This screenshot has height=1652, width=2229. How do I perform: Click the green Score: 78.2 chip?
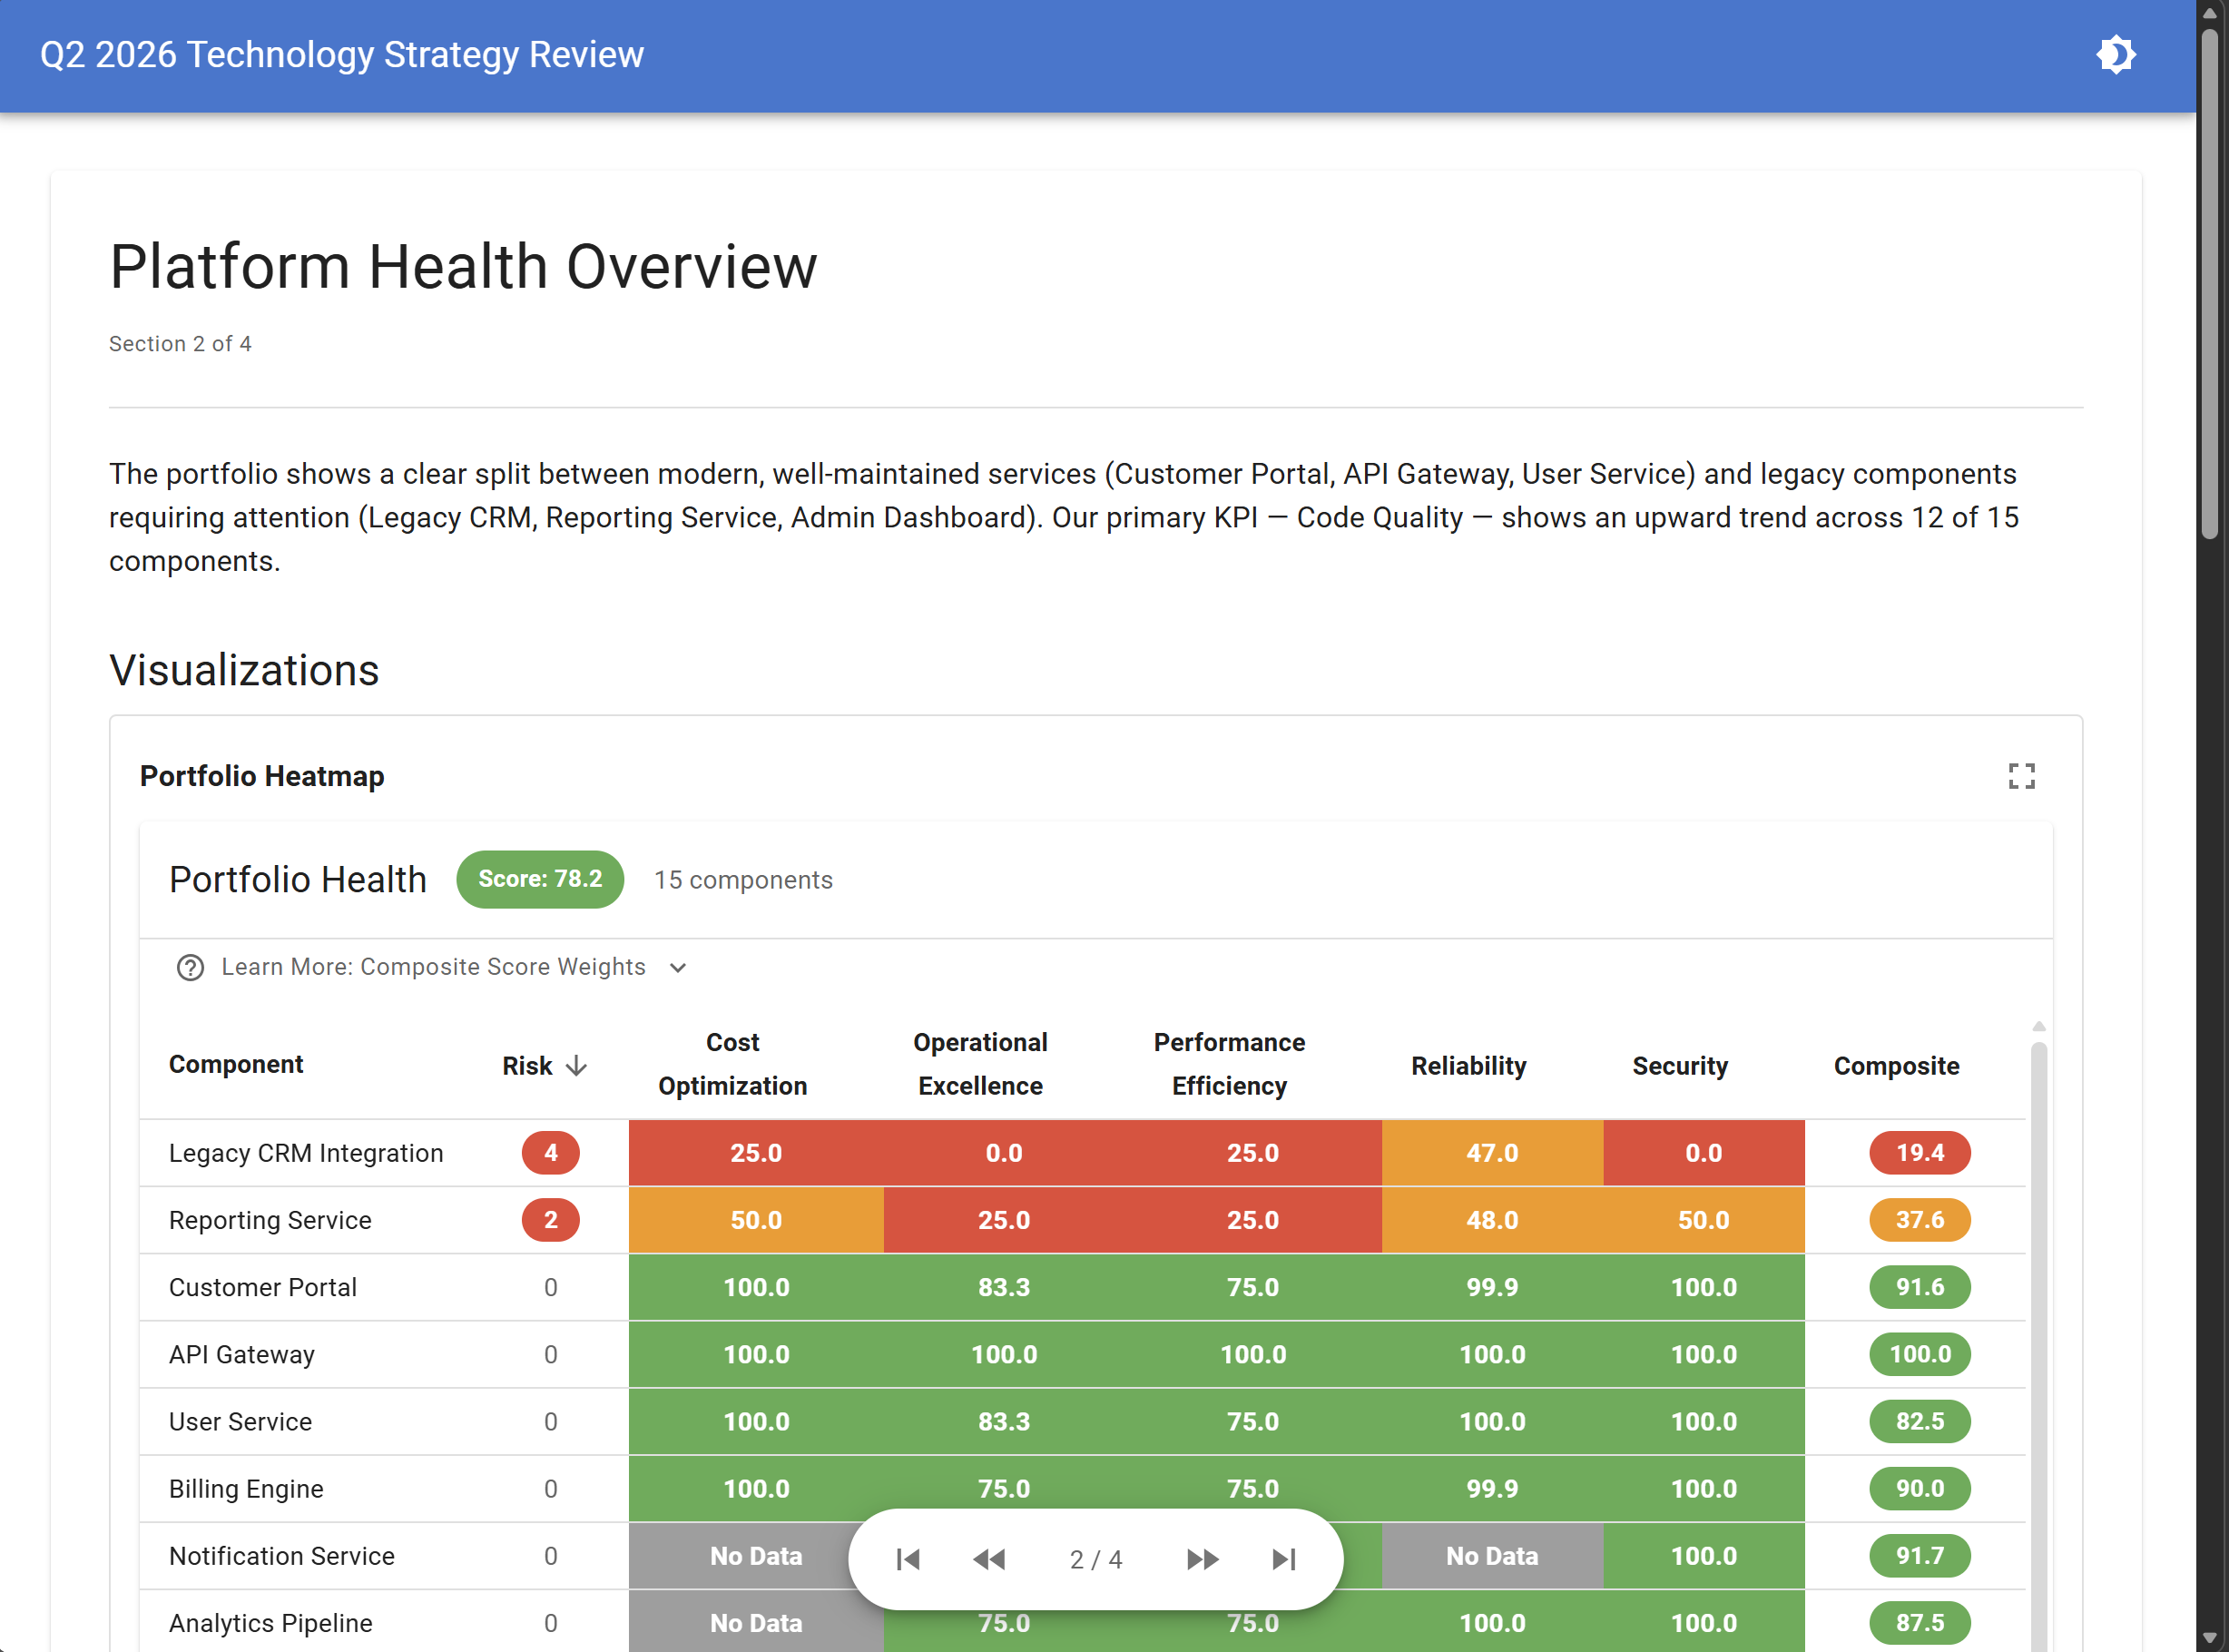540,880
